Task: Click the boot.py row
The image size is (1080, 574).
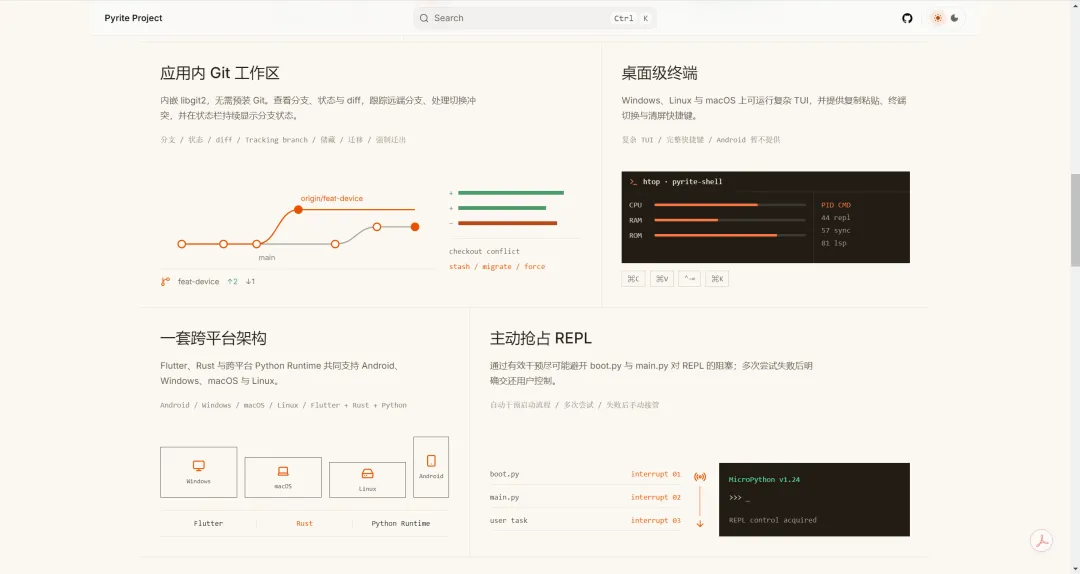Action: 585,474
